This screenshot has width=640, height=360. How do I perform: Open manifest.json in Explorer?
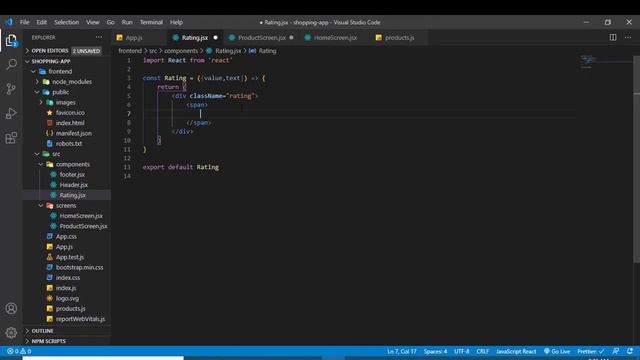click(73, 133)
